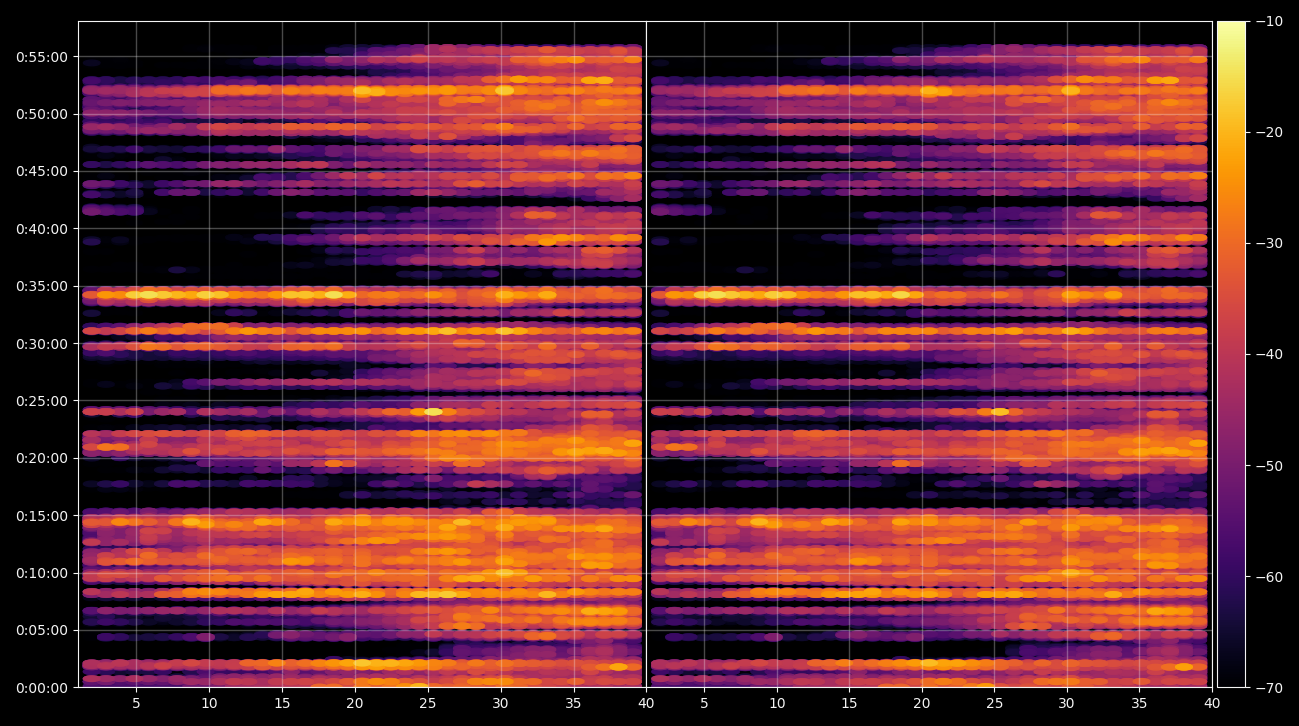
Task: Click the inferno colorbar gradient
Action: click(x=1231, y=354)
